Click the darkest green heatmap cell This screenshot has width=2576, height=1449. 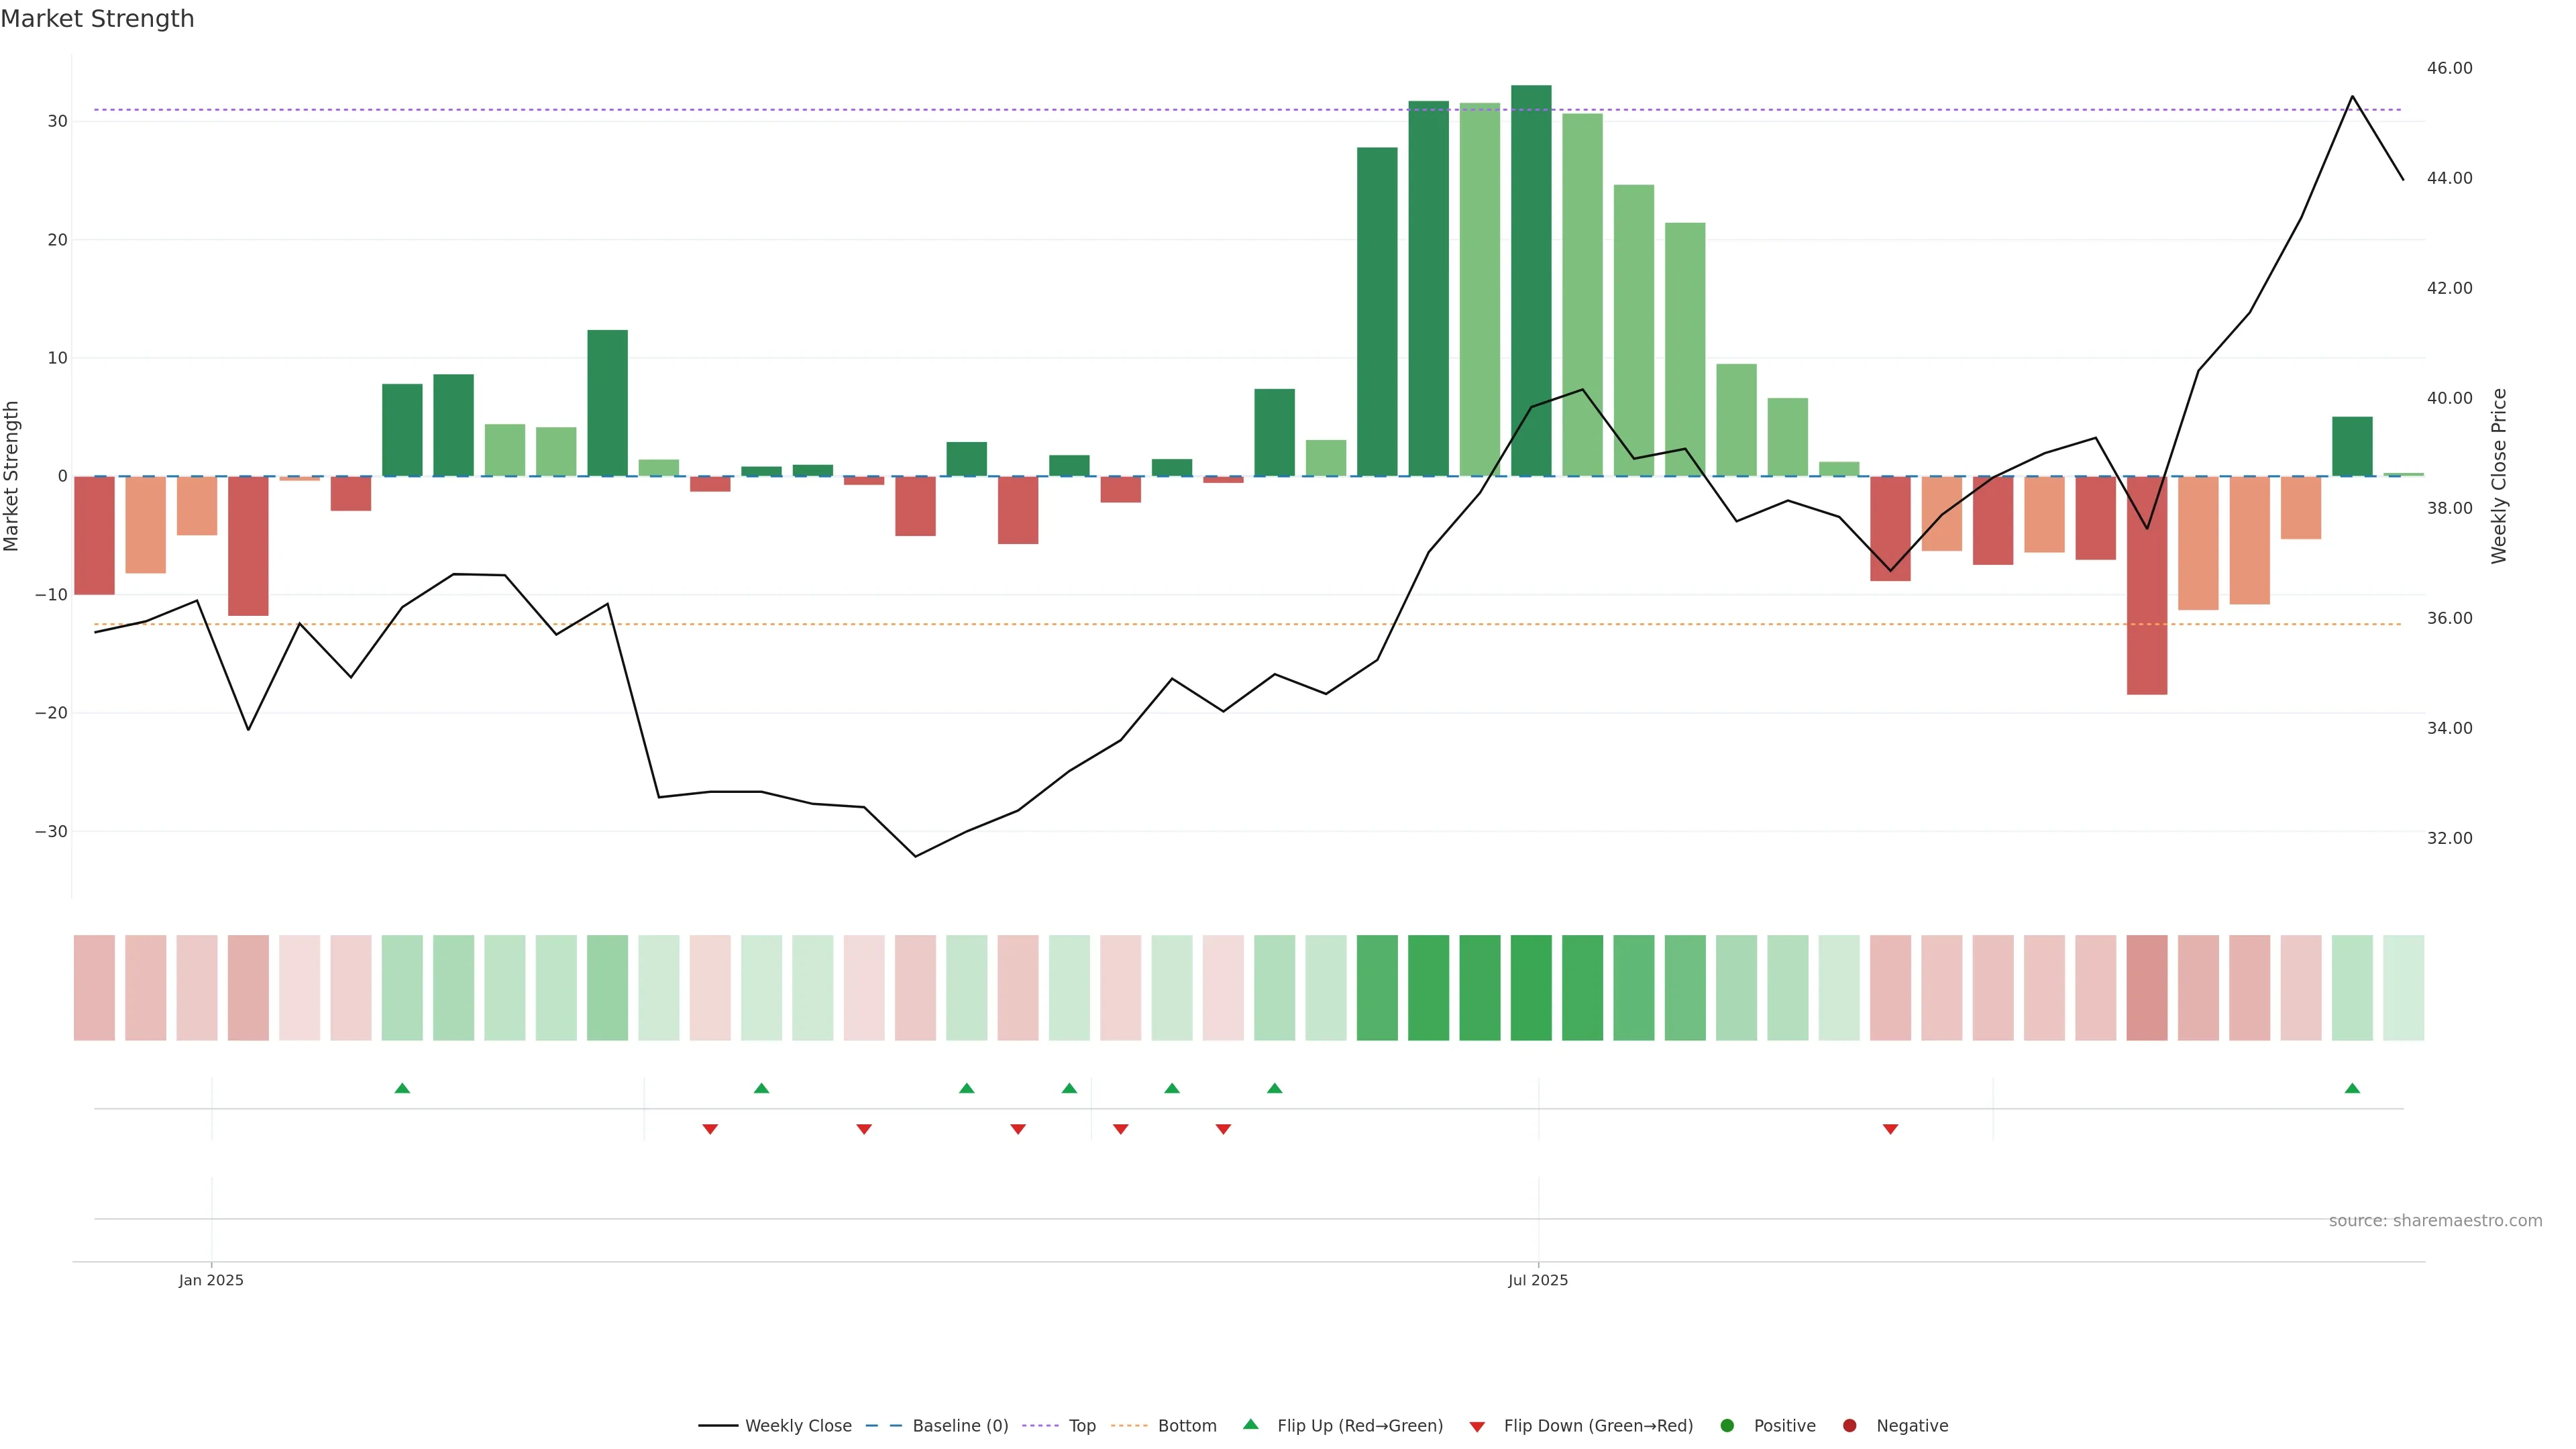[1531, 987]
